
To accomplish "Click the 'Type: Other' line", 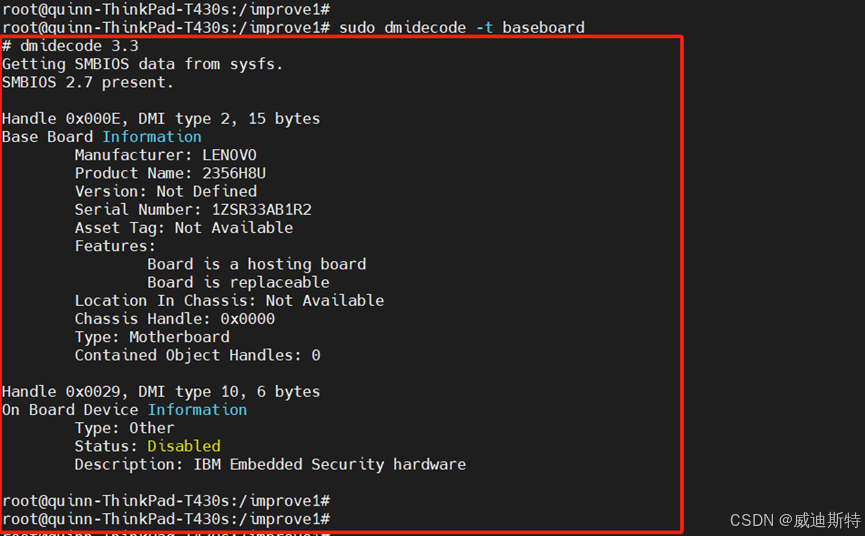I will click(x=125, y=428).
